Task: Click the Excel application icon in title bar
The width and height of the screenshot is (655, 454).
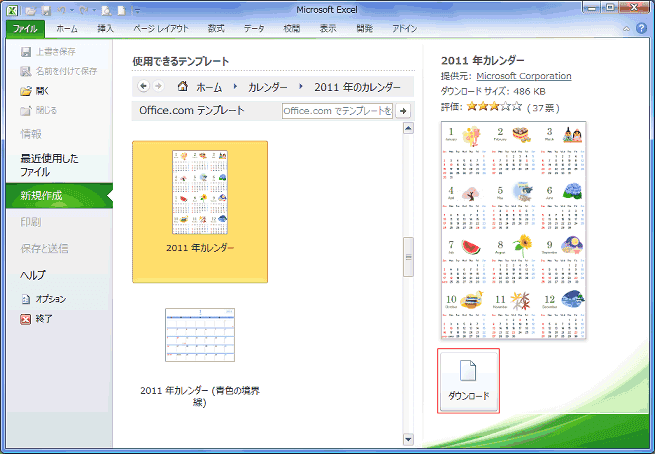Action: pos(13,10)
